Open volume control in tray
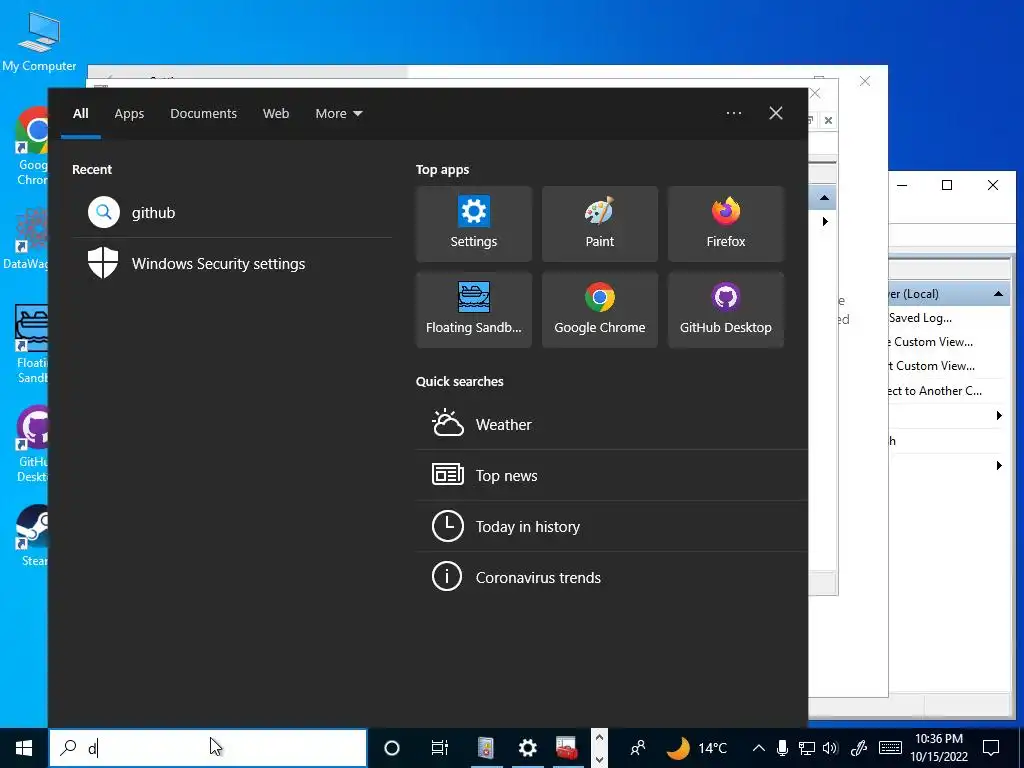Image resolution: width=1024 pixels, height=768 pixels. pos(831,748)
